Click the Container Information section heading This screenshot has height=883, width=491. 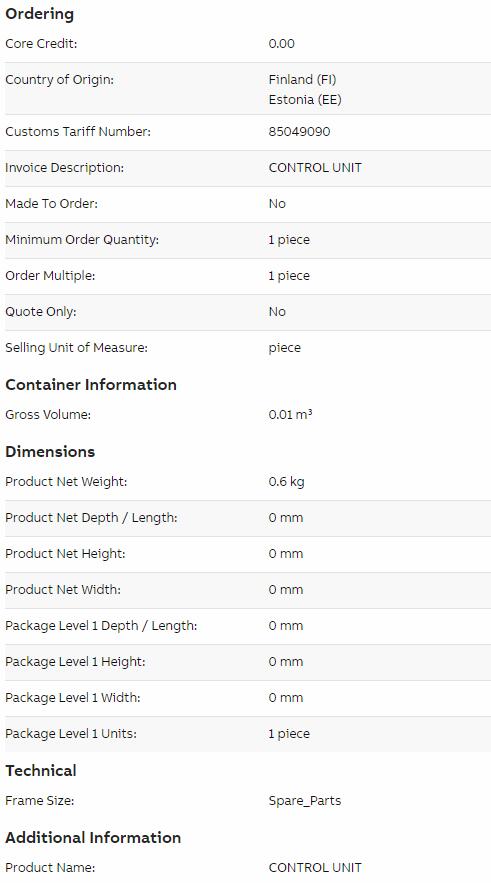pyautogui.click(x=91, y=385)
